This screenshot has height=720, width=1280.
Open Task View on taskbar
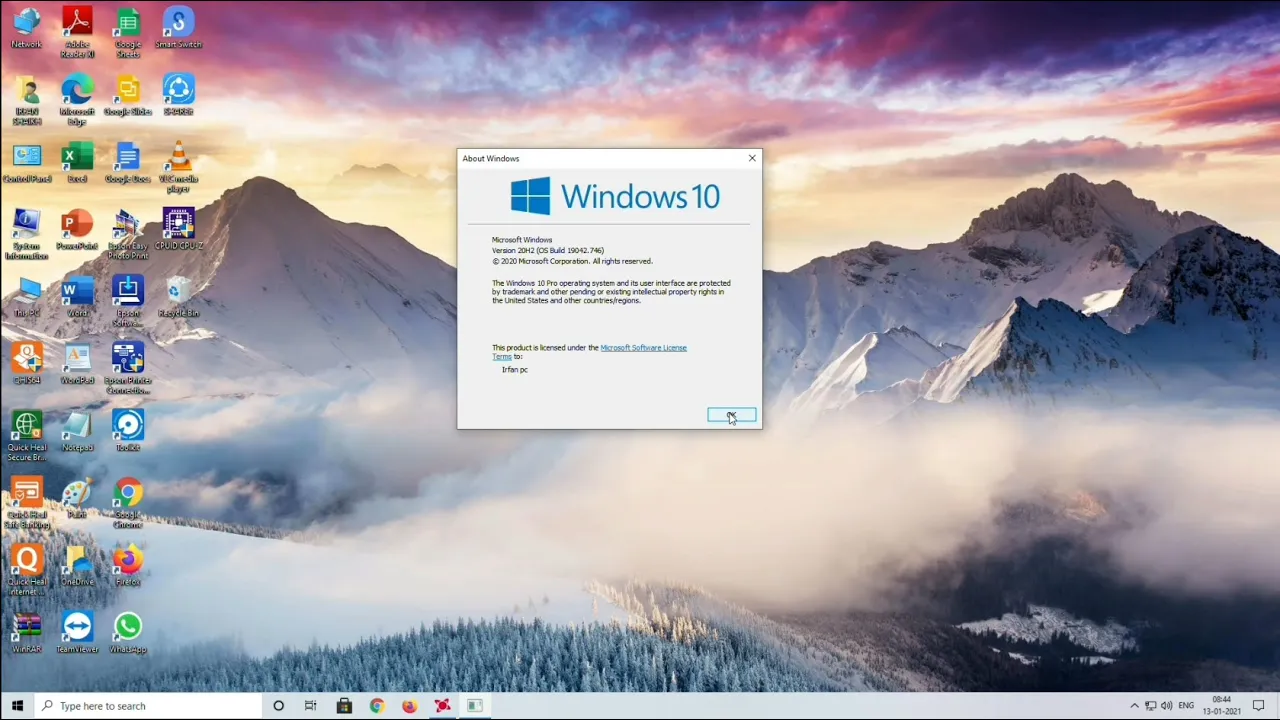[x=311, y=706]
